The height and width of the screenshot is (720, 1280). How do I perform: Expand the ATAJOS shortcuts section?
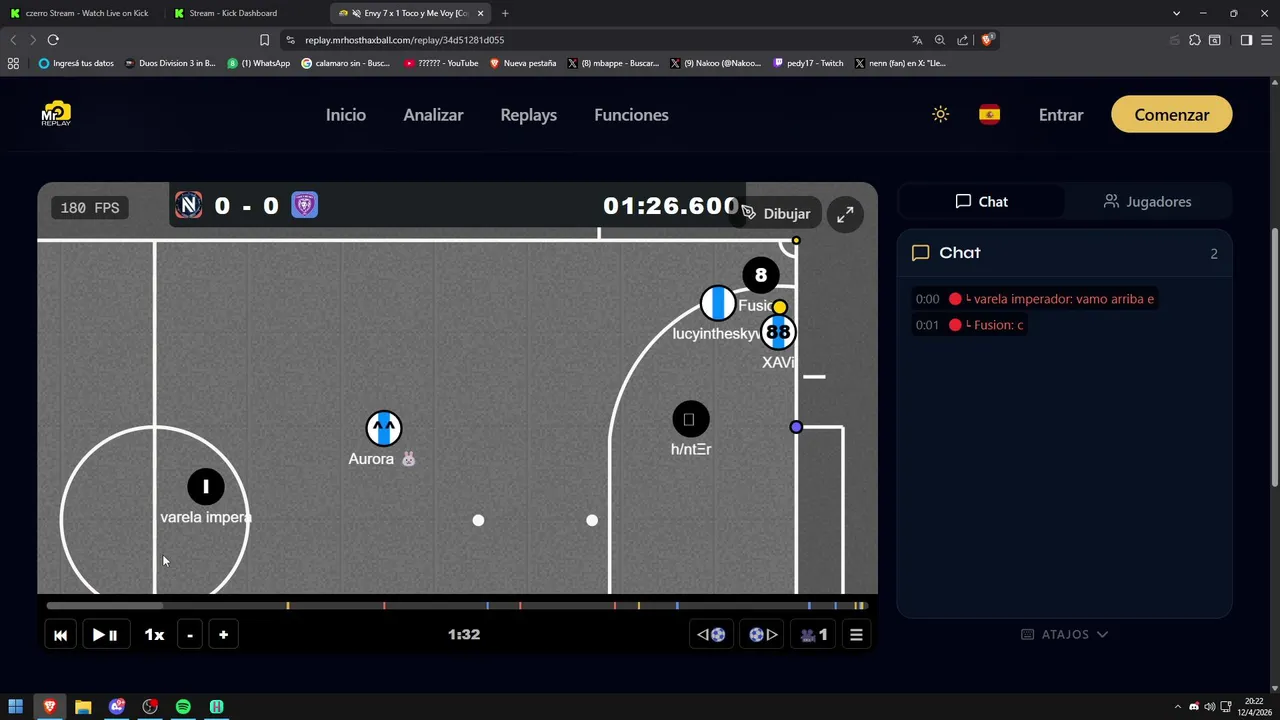click(1064, 635)
